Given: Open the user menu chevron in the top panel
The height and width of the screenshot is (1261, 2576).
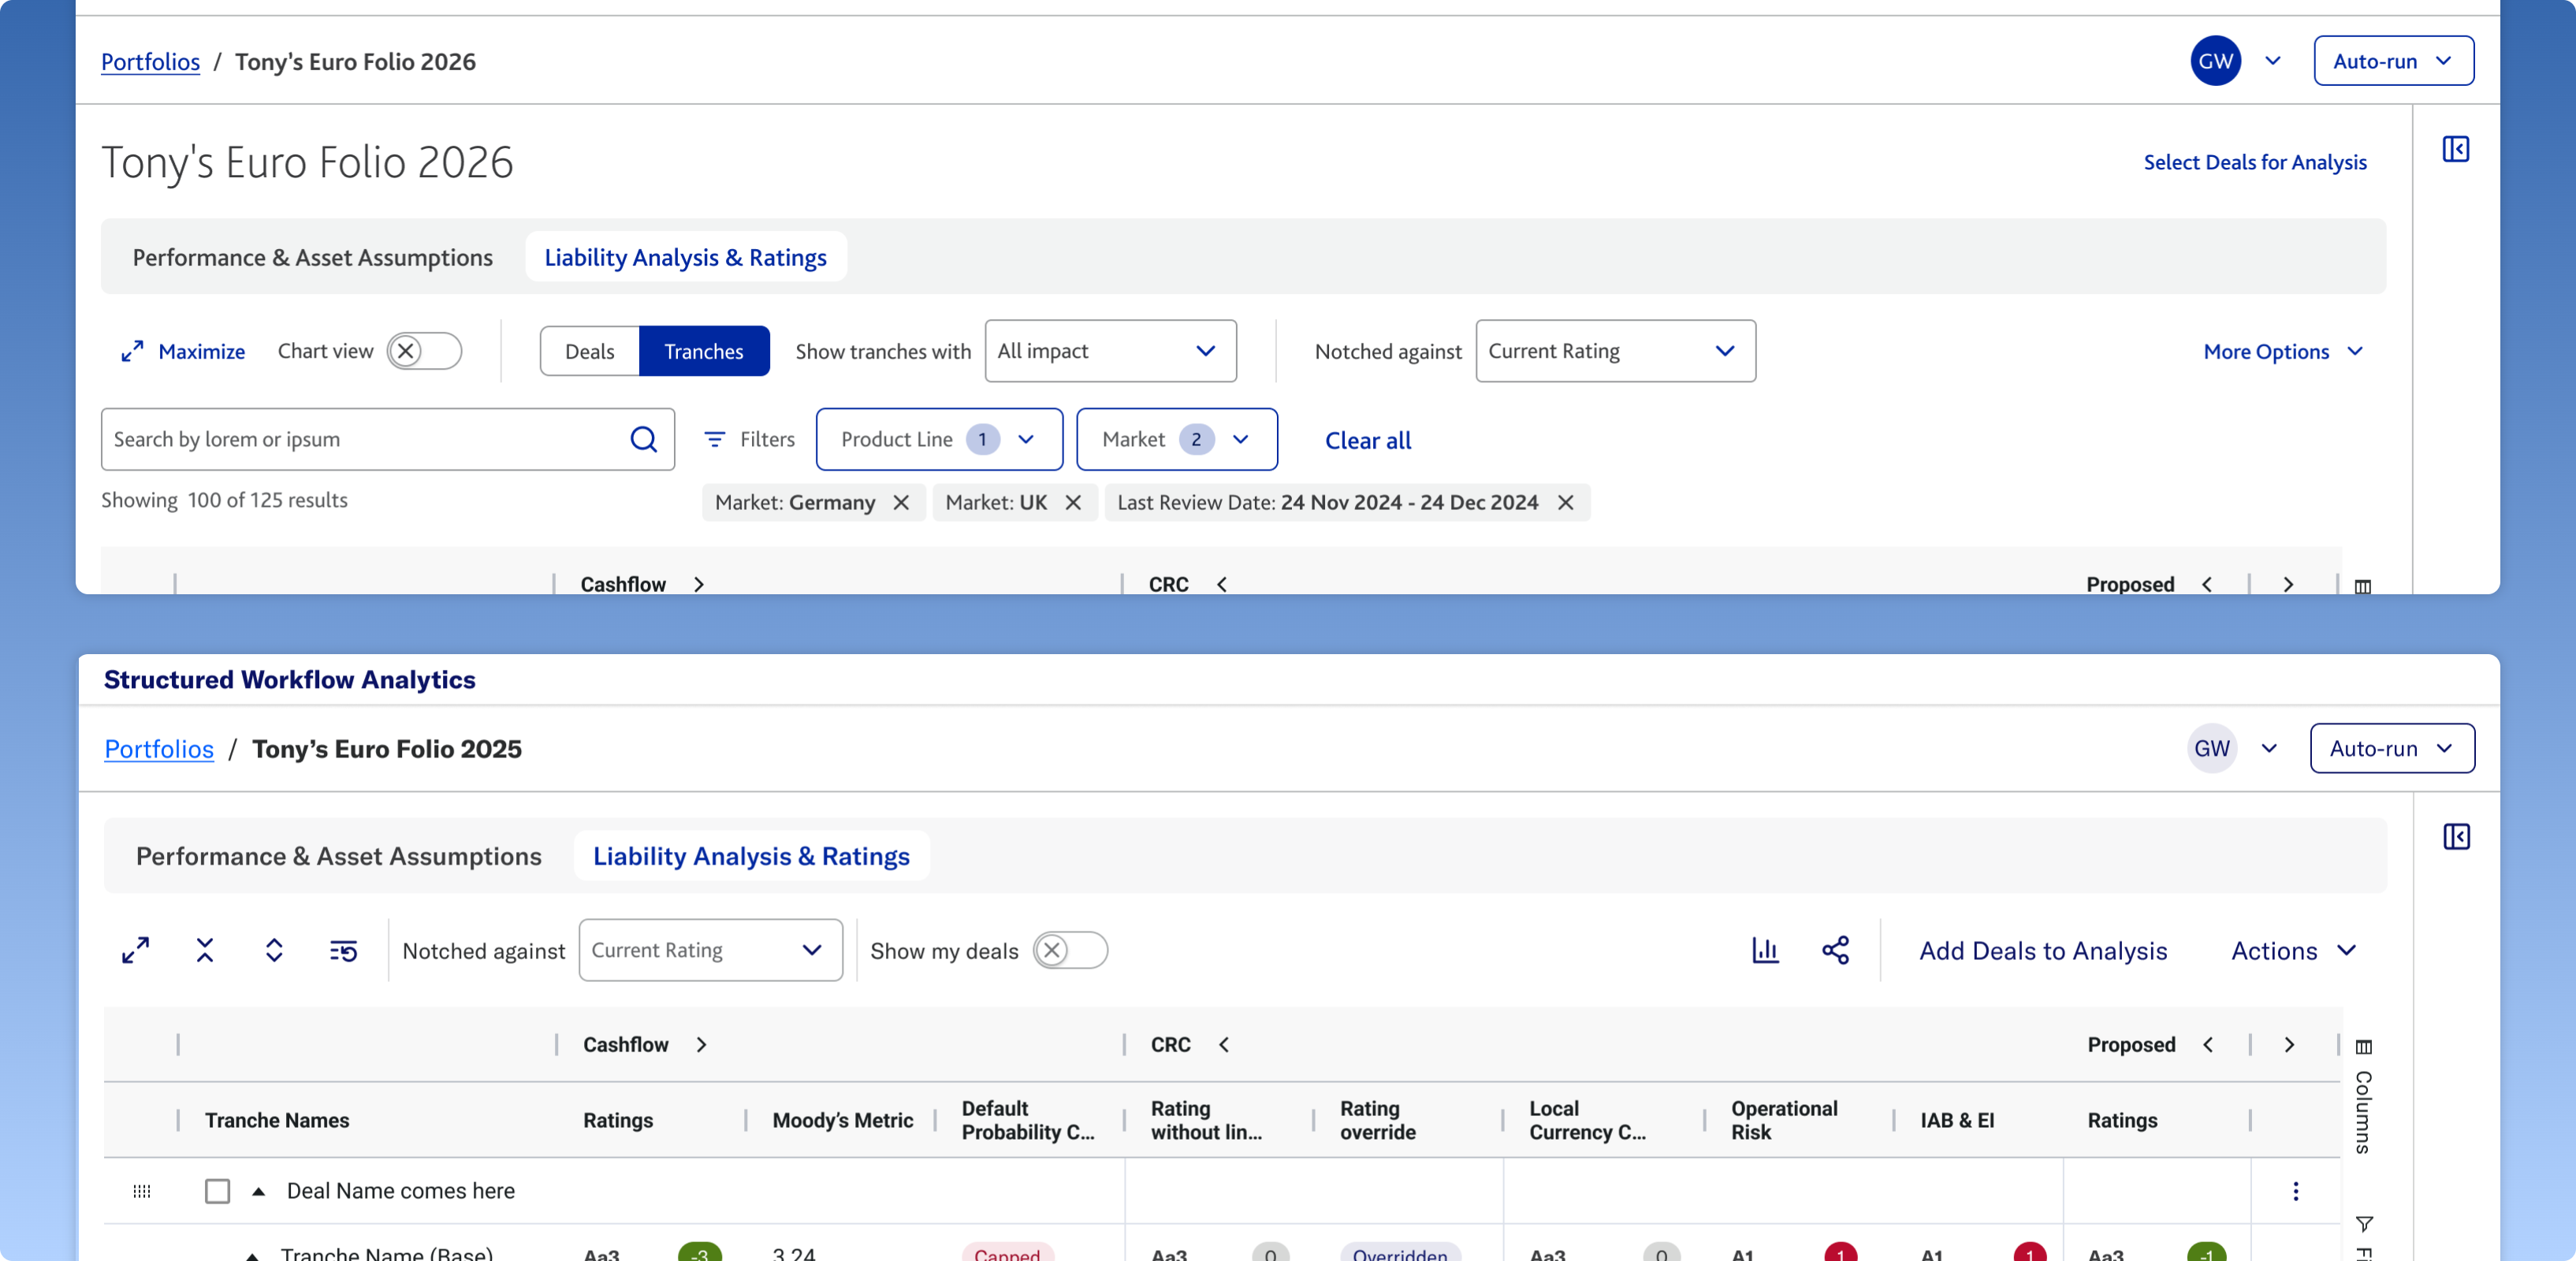Looking at the screenshot, I should (2272, 61).
